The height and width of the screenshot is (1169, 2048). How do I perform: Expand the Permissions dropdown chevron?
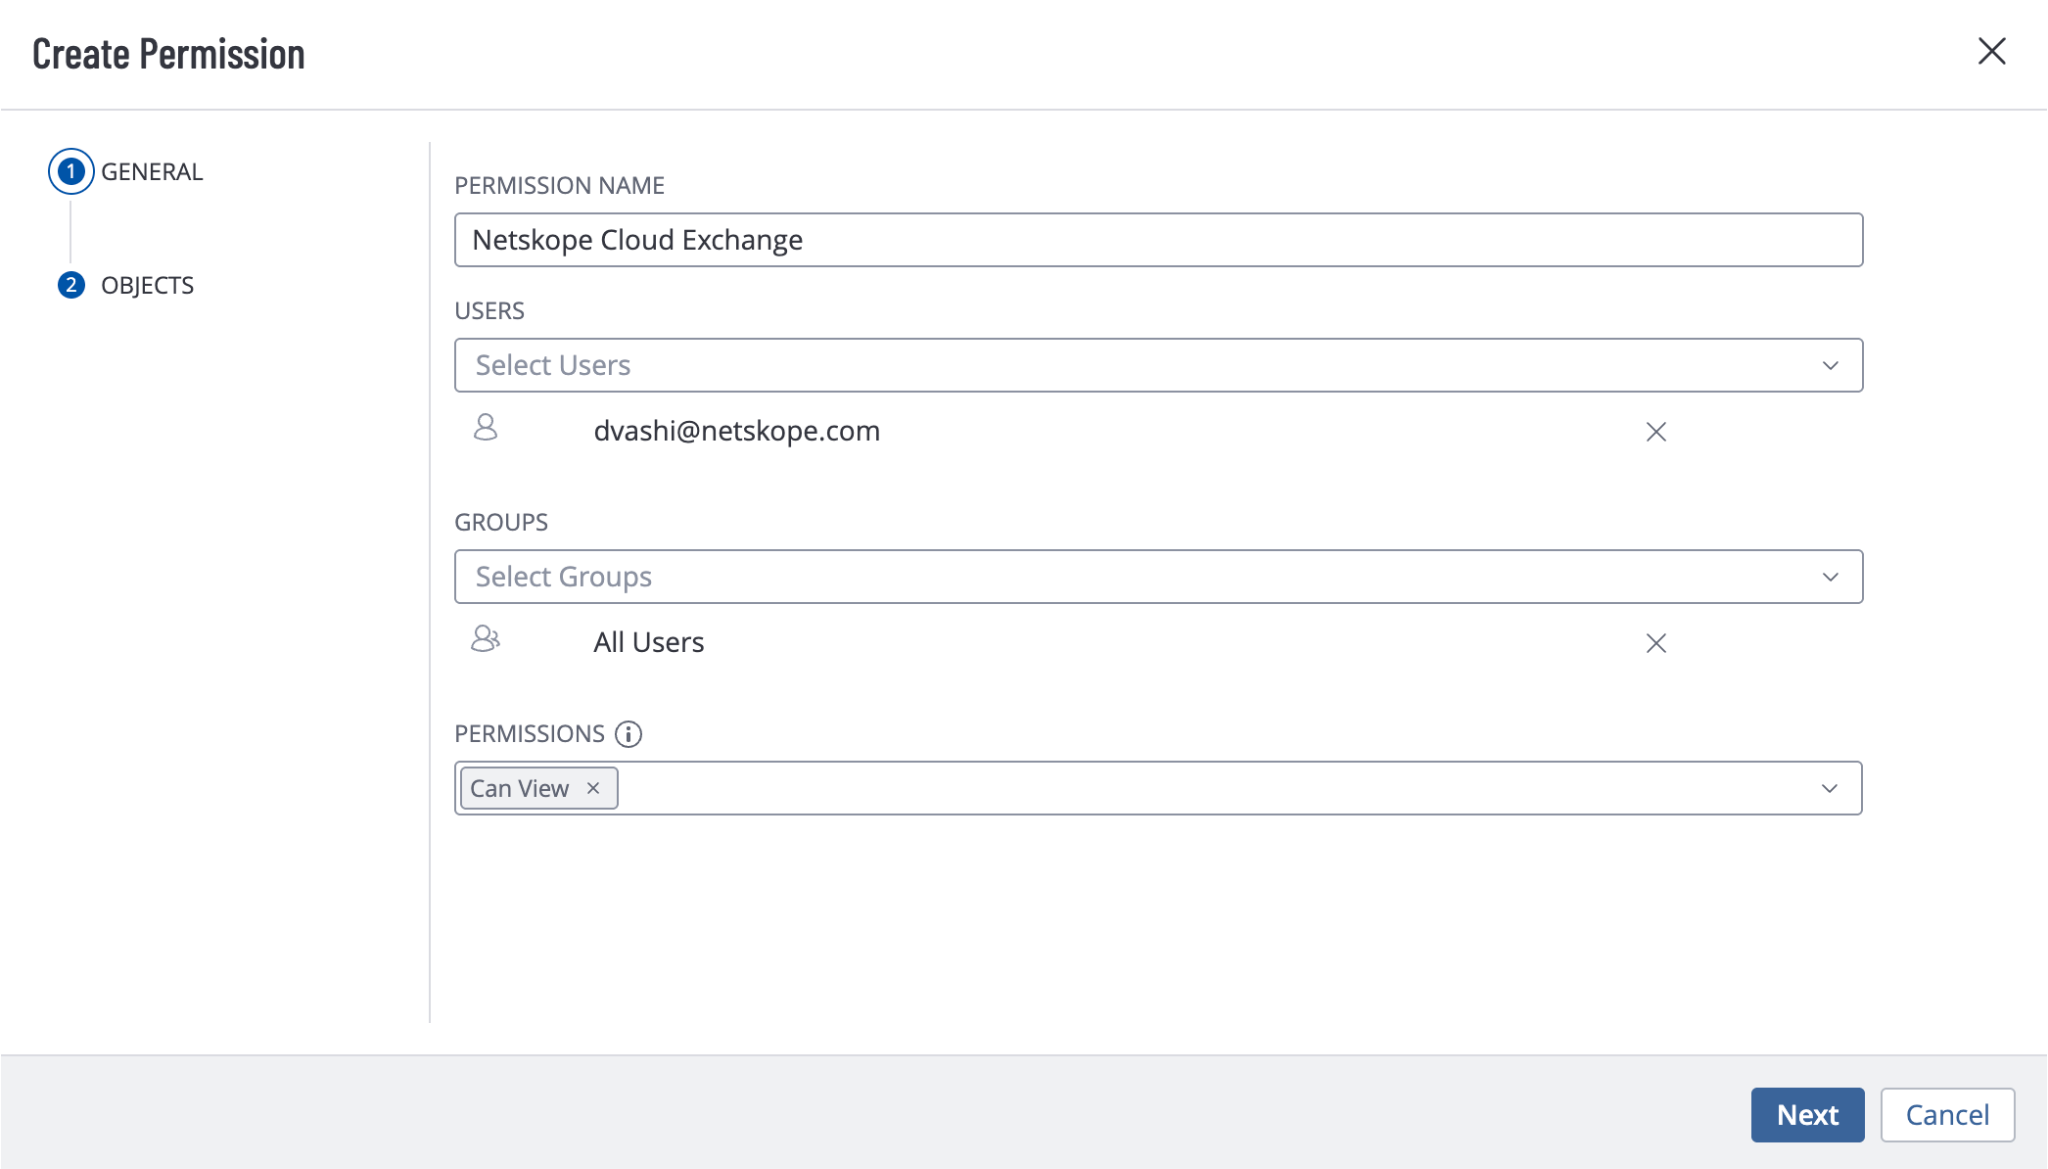[1829, 789]
